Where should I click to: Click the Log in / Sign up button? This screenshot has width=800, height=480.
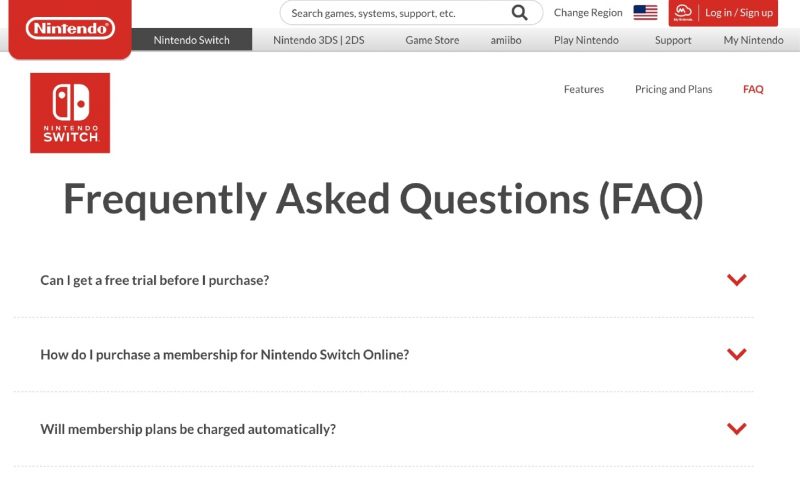(738, 13)
